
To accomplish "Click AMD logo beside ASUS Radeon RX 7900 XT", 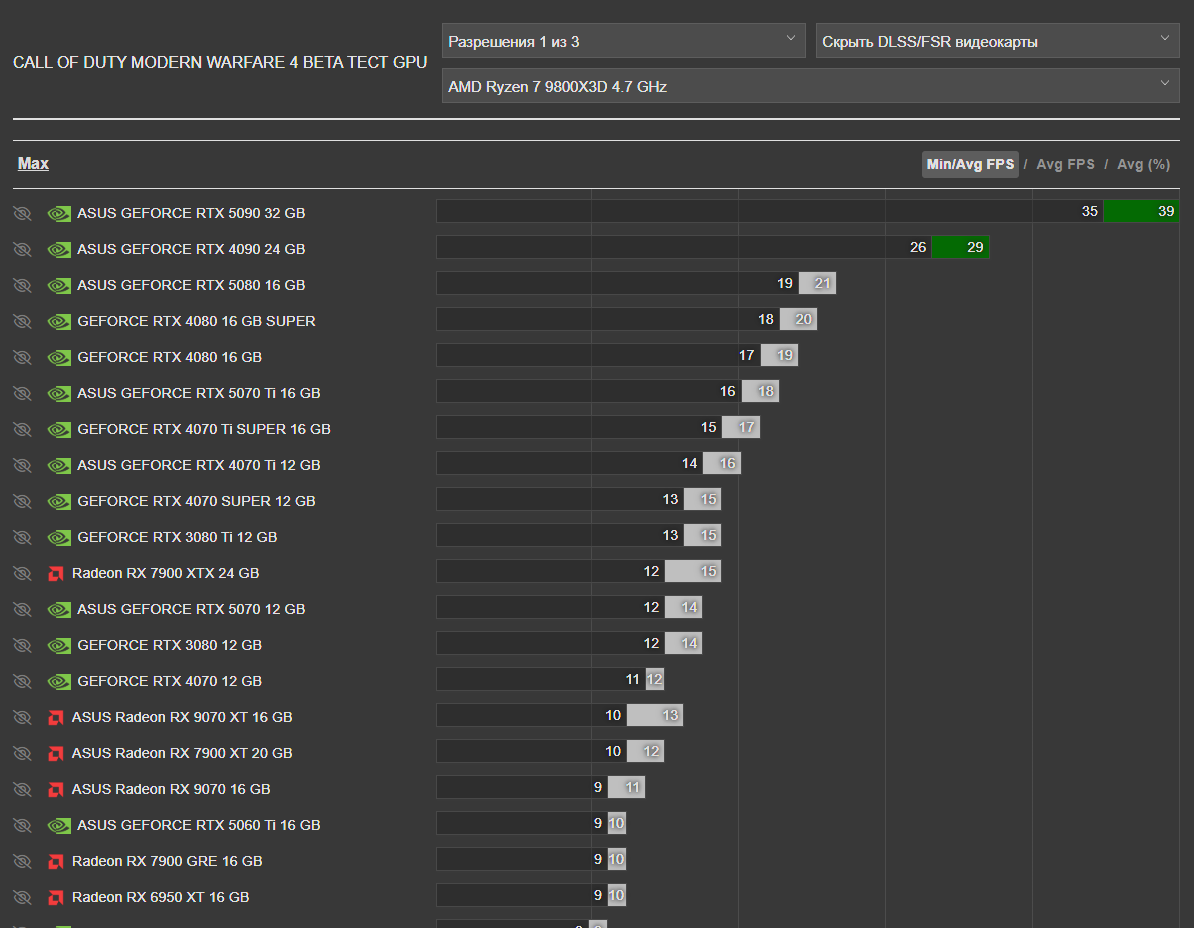I will pos(56,754).
